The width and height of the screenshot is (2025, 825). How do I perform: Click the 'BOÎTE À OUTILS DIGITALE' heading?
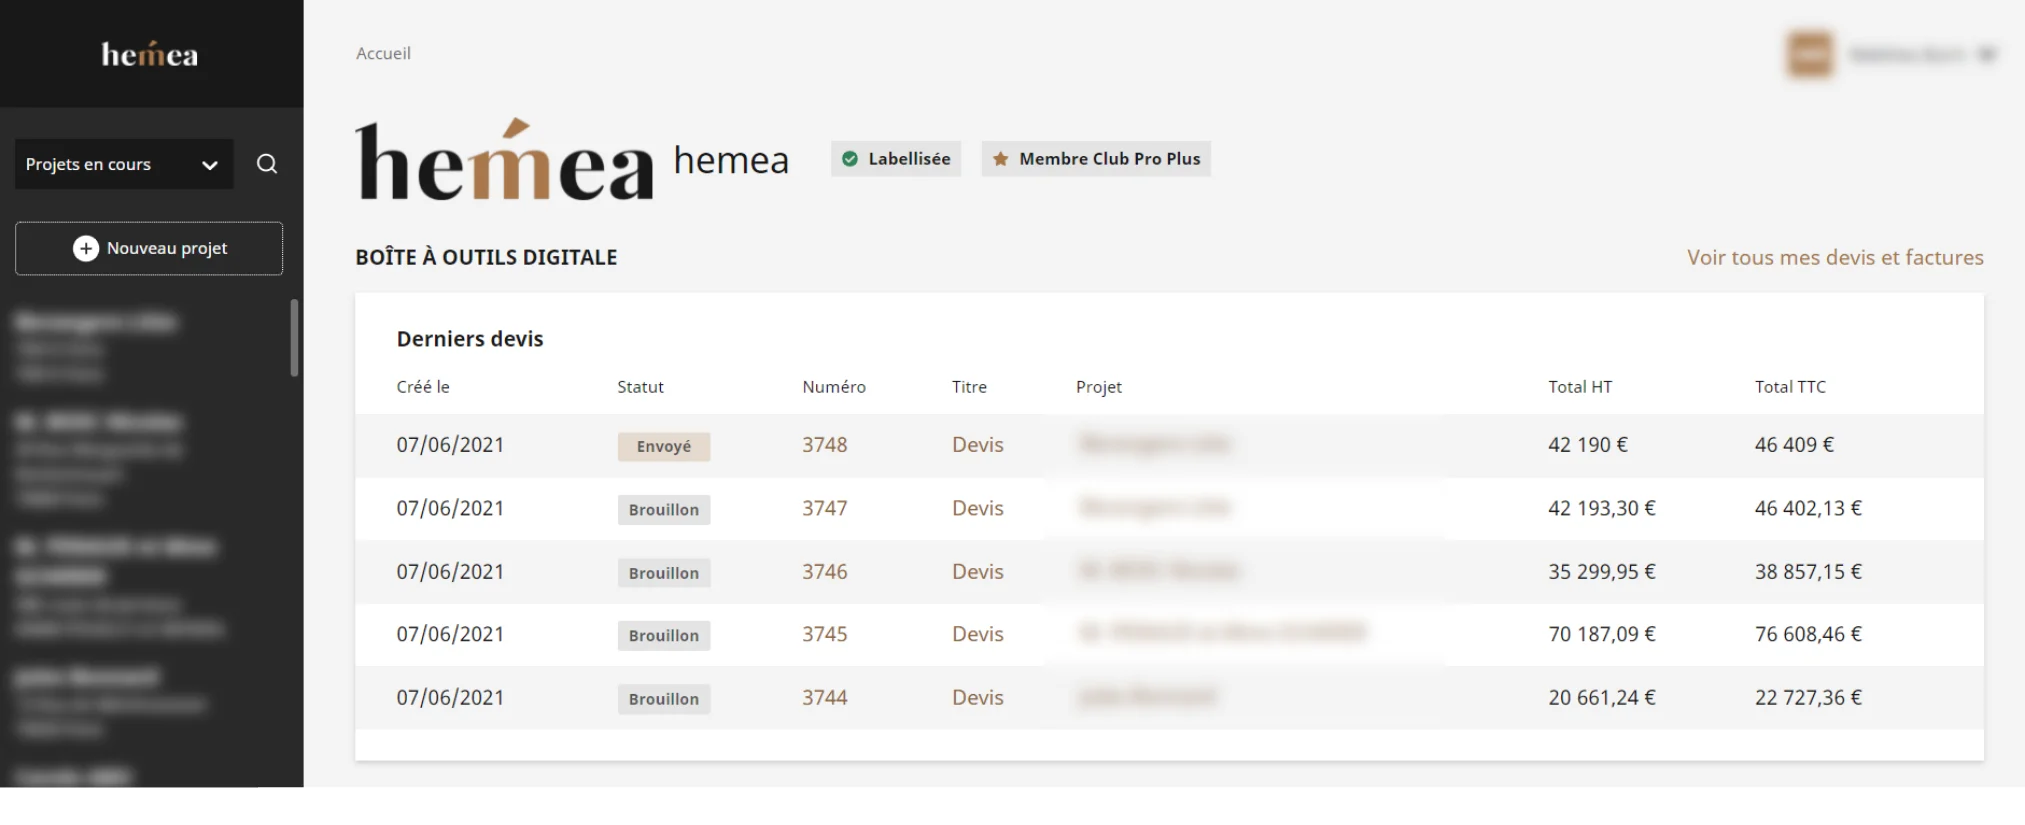[486, 257]
